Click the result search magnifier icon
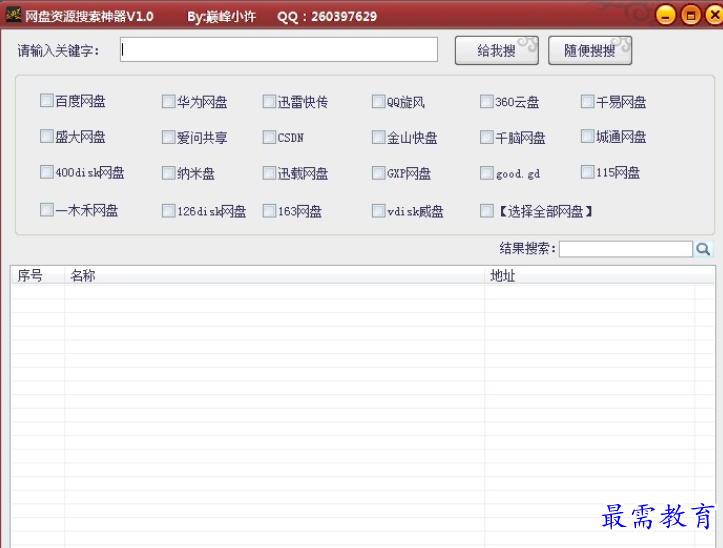Image resolution: width=723 pixels, height=548 pixels. pyautogui.click(x=703, y=249)
